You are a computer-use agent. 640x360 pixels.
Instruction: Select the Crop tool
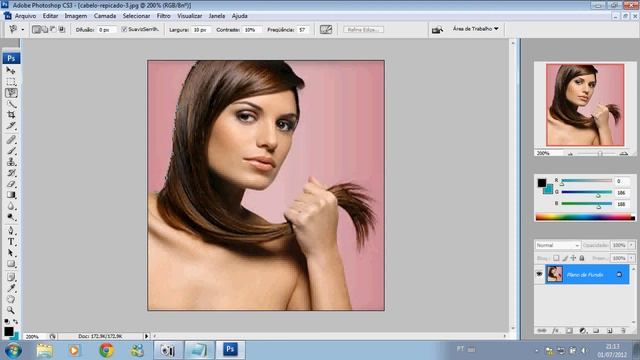point(11,115)
